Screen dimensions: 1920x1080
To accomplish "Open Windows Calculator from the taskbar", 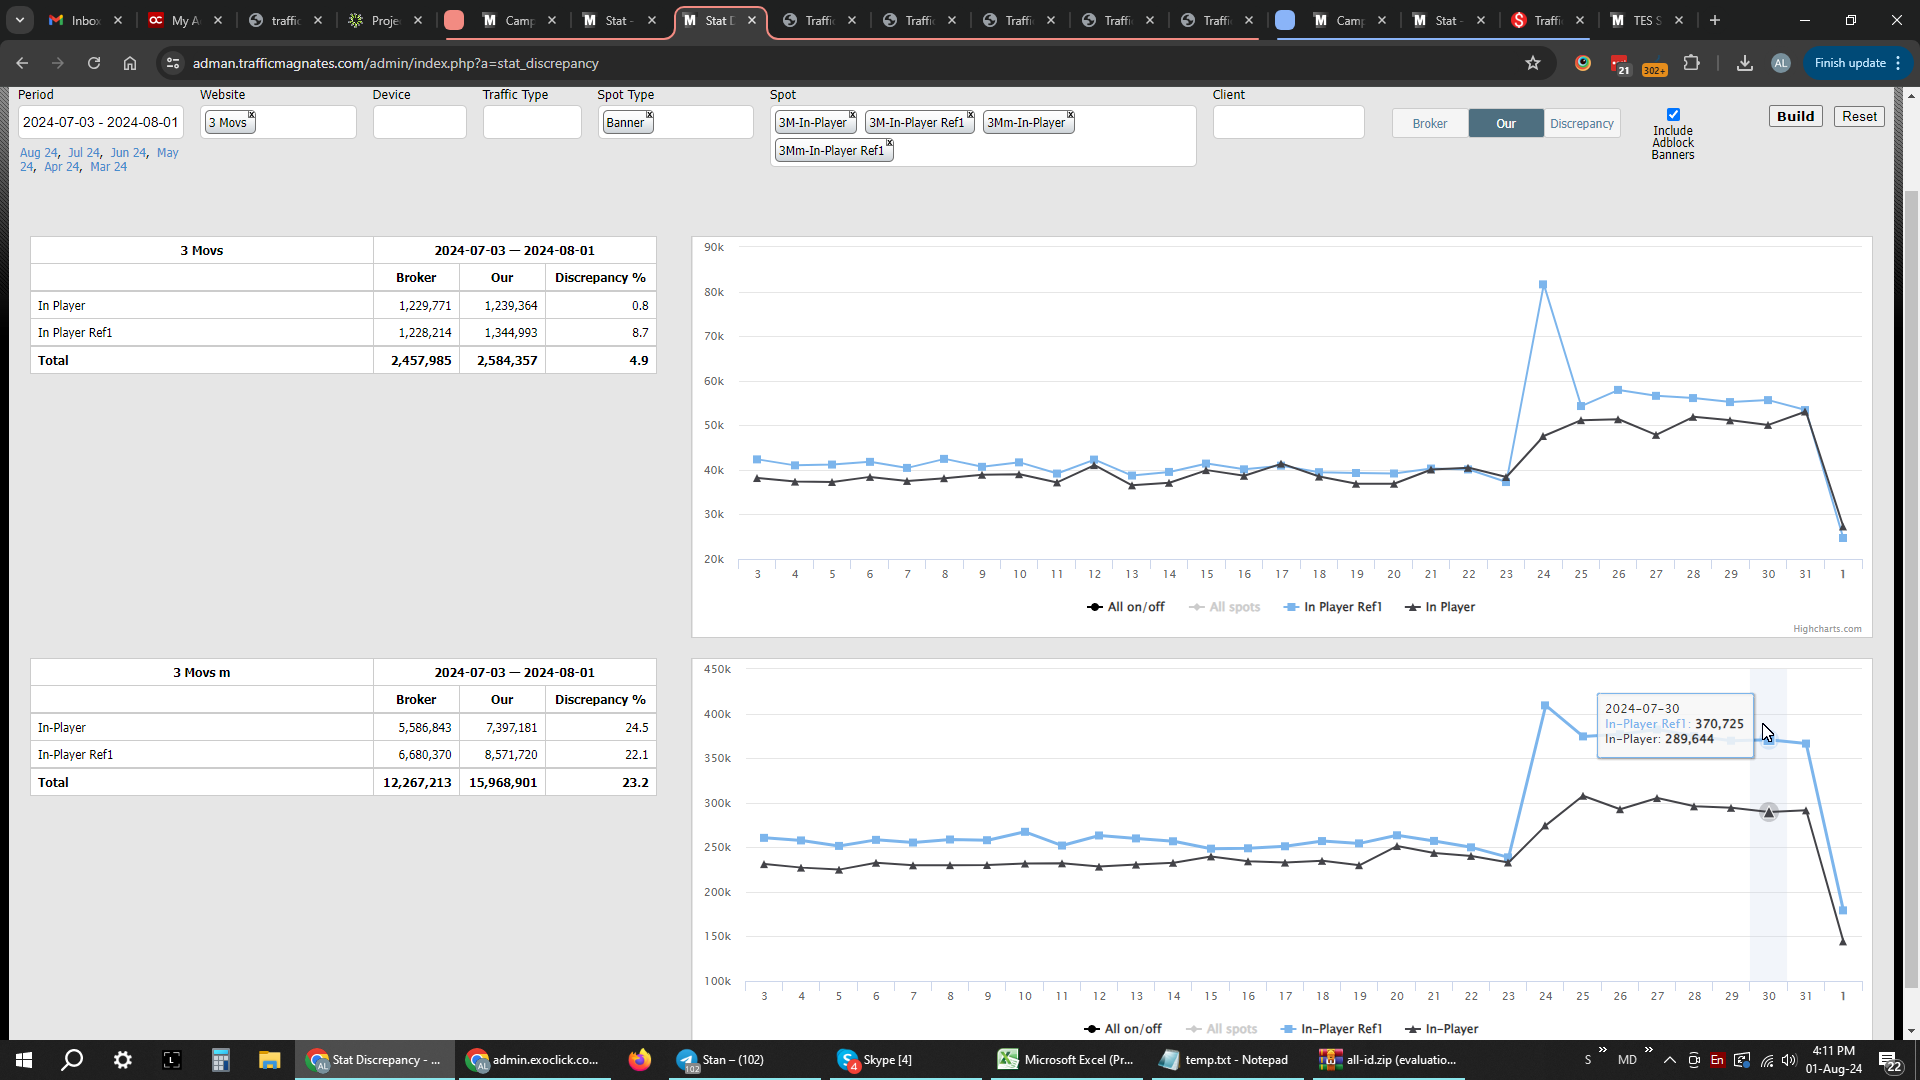I will coord(220,1060).
